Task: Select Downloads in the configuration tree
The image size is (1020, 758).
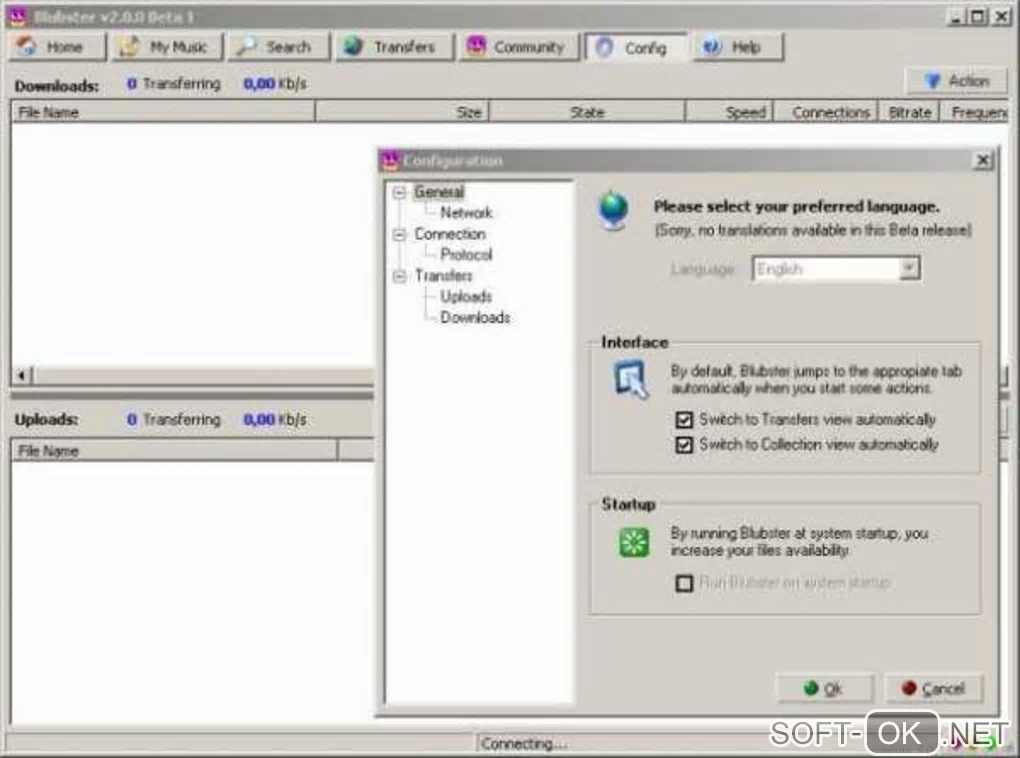Action: pos(476,317)
